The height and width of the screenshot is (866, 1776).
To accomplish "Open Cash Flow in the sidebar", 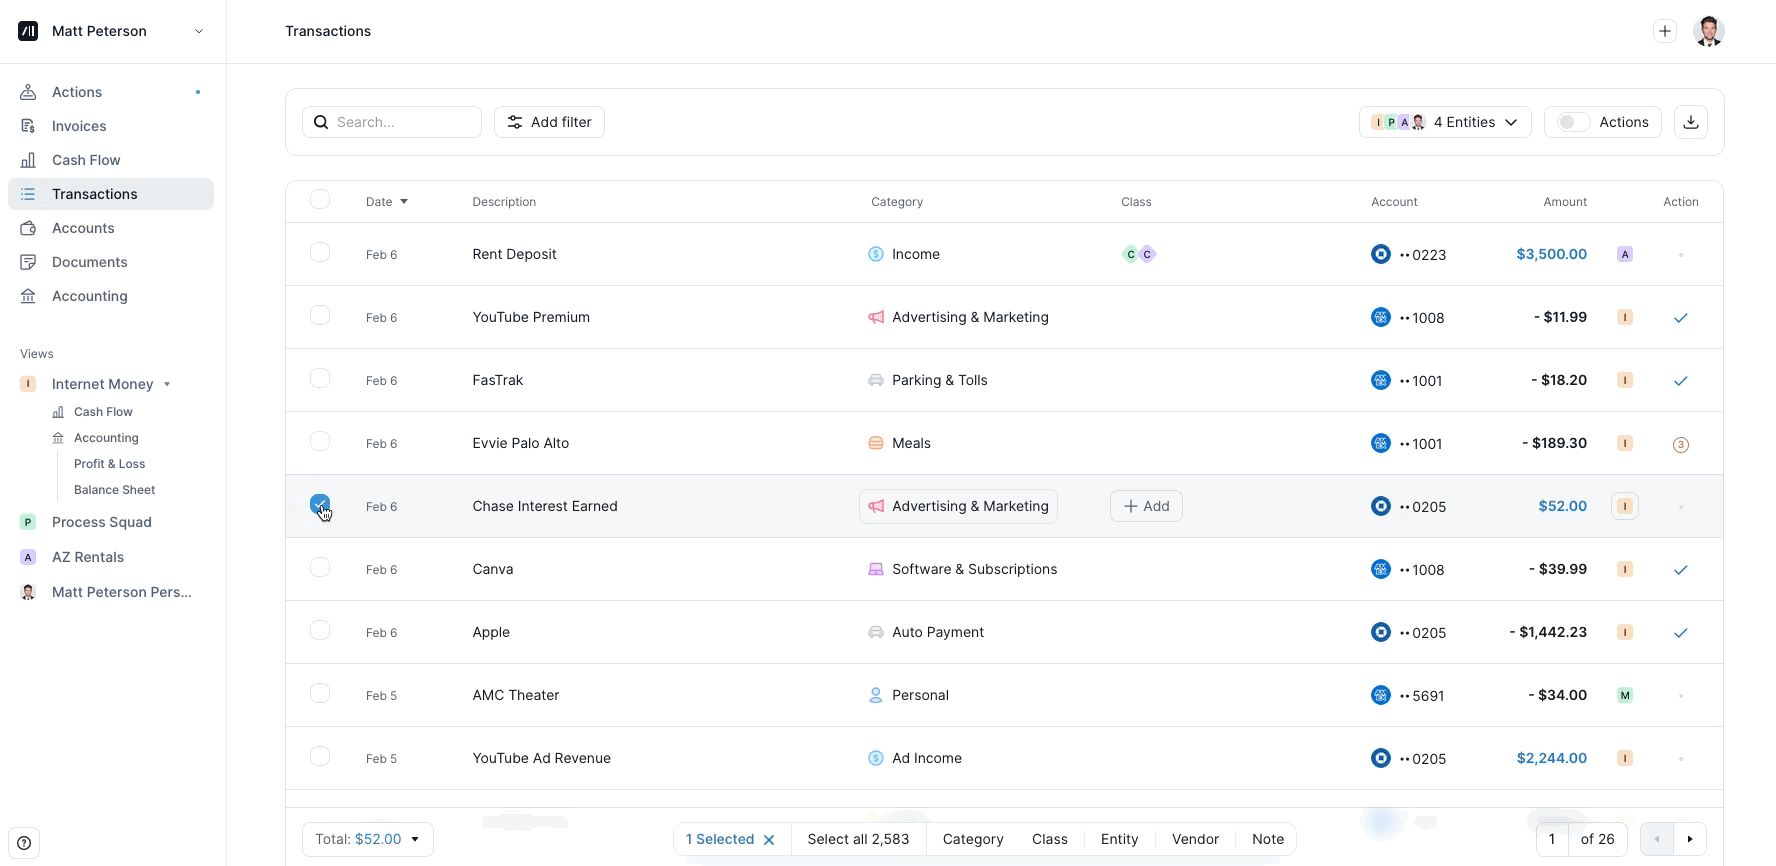I will point(86,160).
